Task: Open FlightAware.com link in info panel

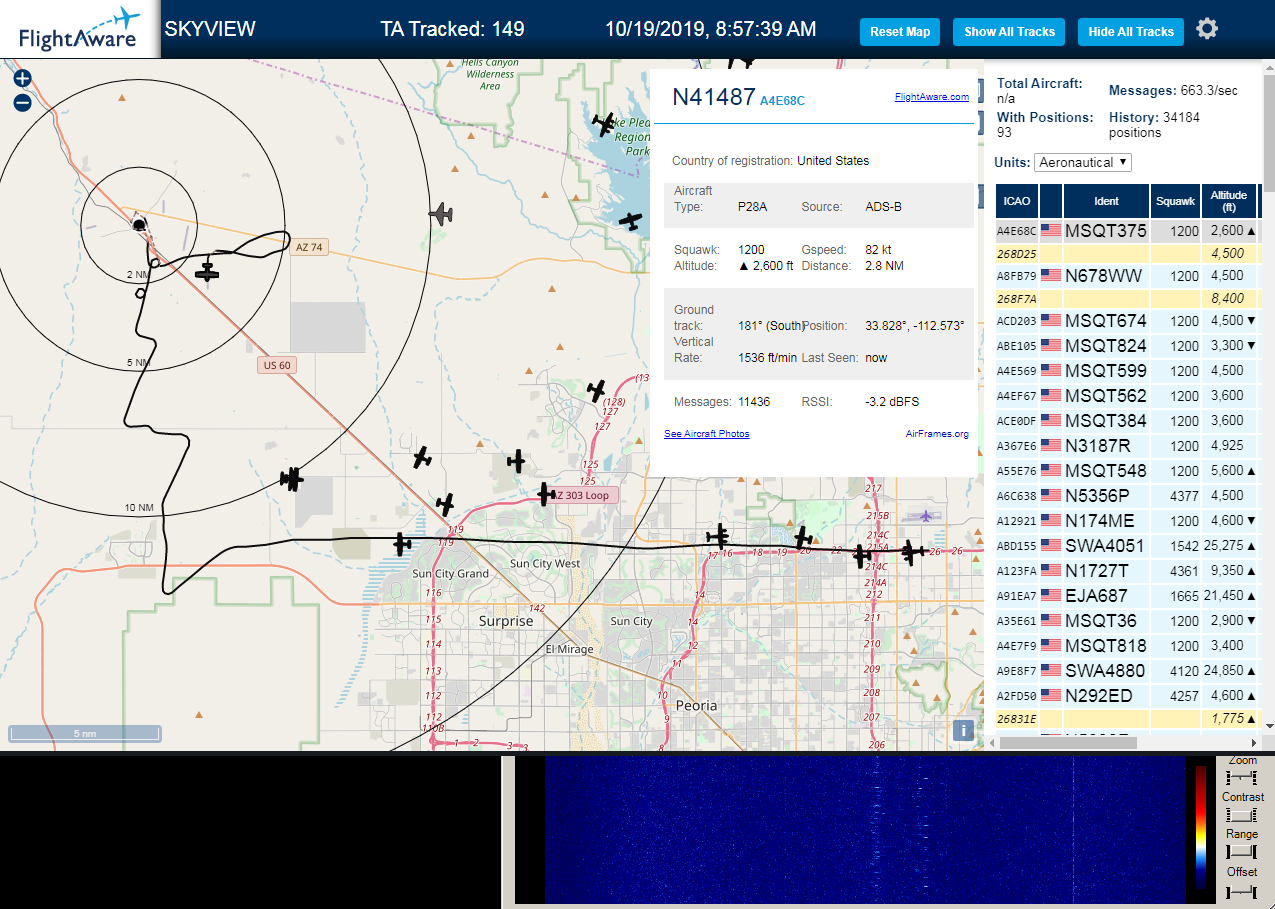Action: (931, 97)
